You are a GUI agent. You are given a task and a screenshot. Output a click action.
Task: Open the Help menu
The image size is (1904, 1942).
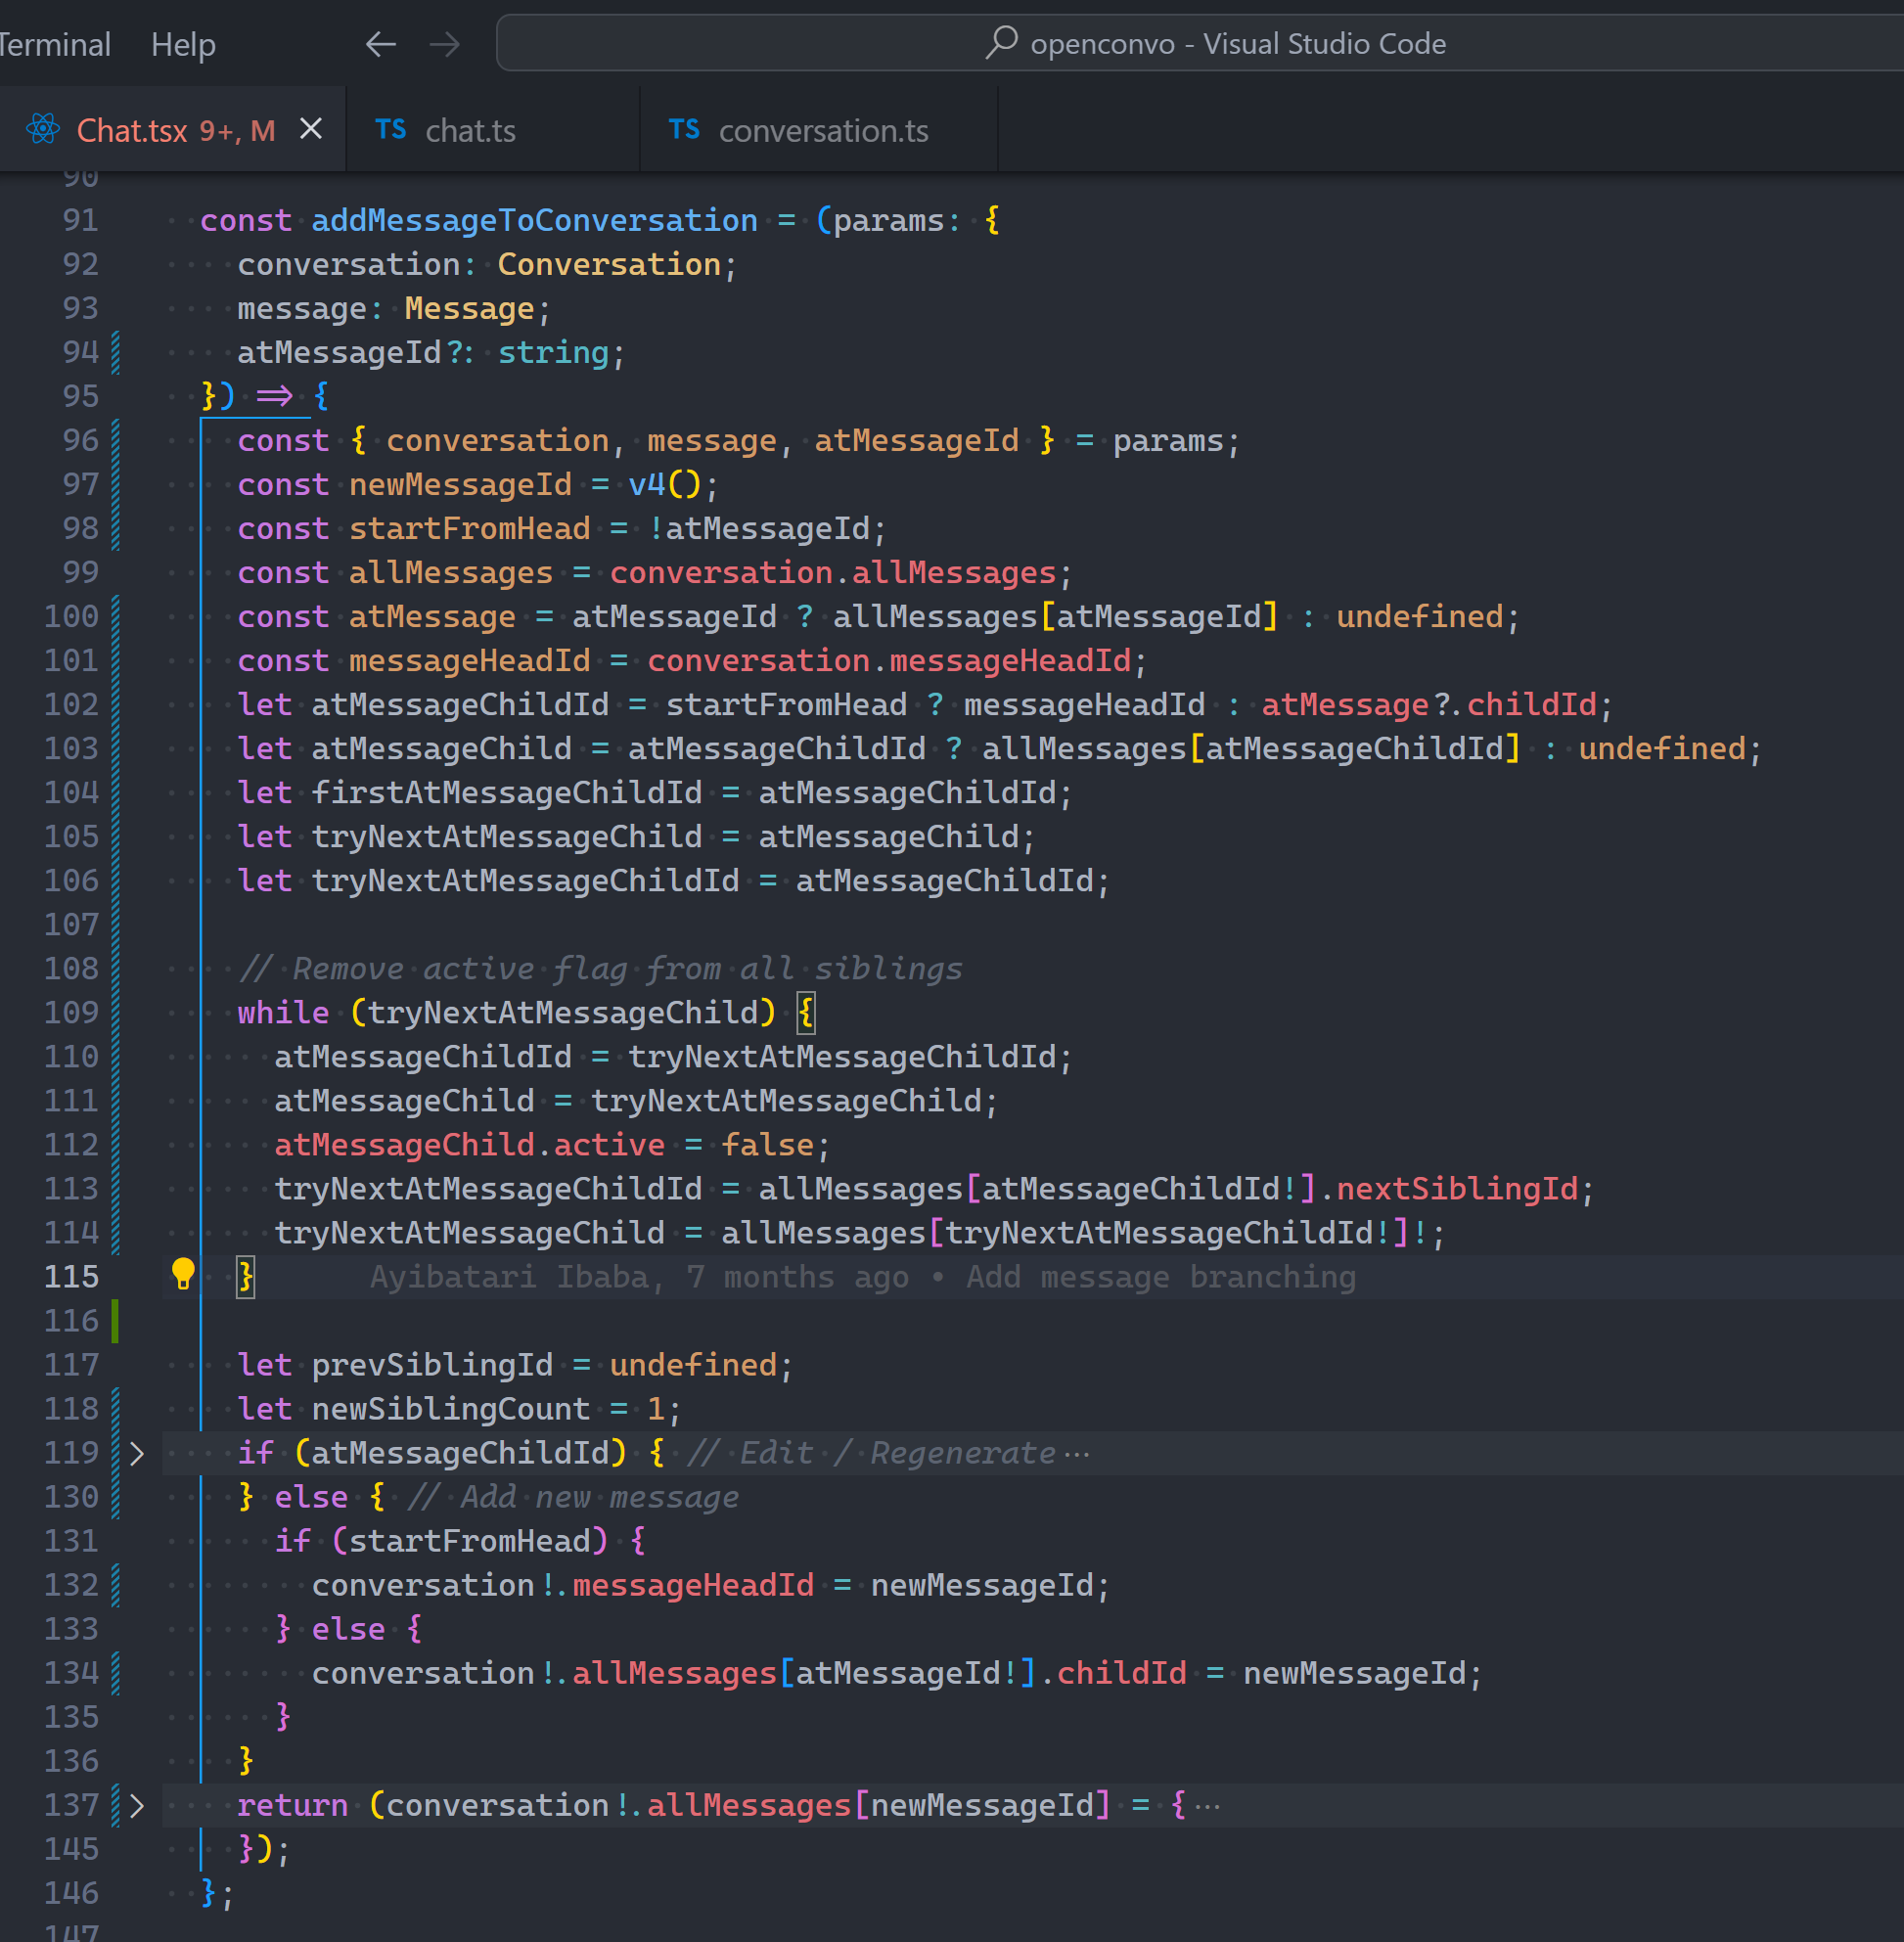click(x=183, y=44)
